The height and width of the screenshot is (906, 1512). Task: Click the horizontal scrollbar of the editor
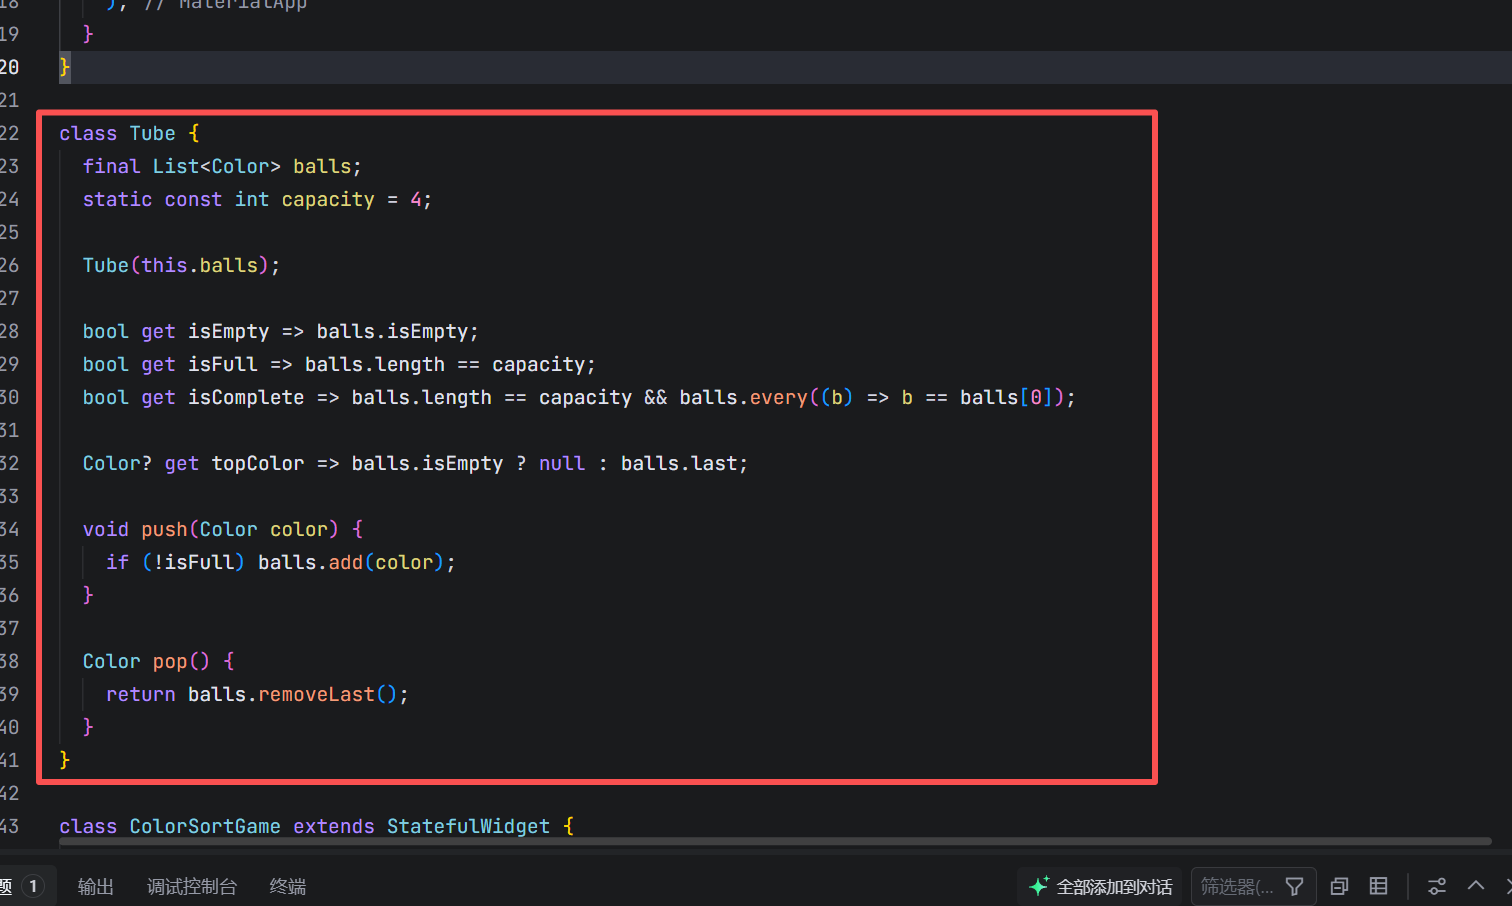pyautogui.click(x=775, y=841)
